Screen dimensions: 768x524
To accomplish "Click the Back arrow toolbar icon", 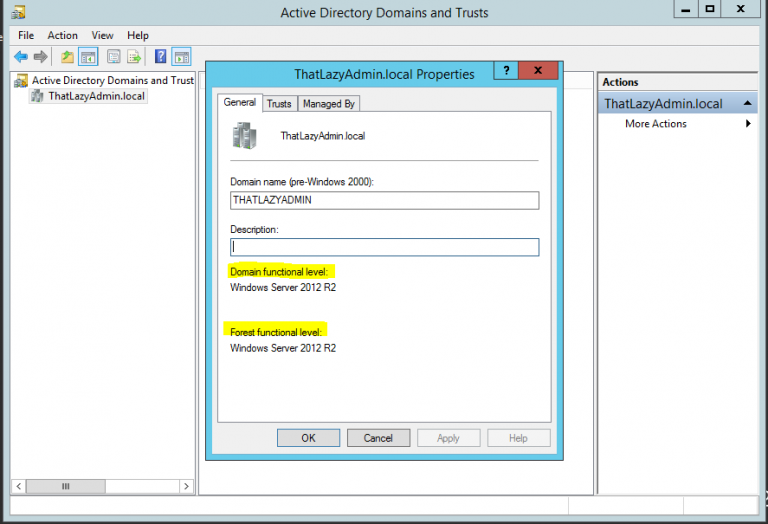I will click(21, 57).
